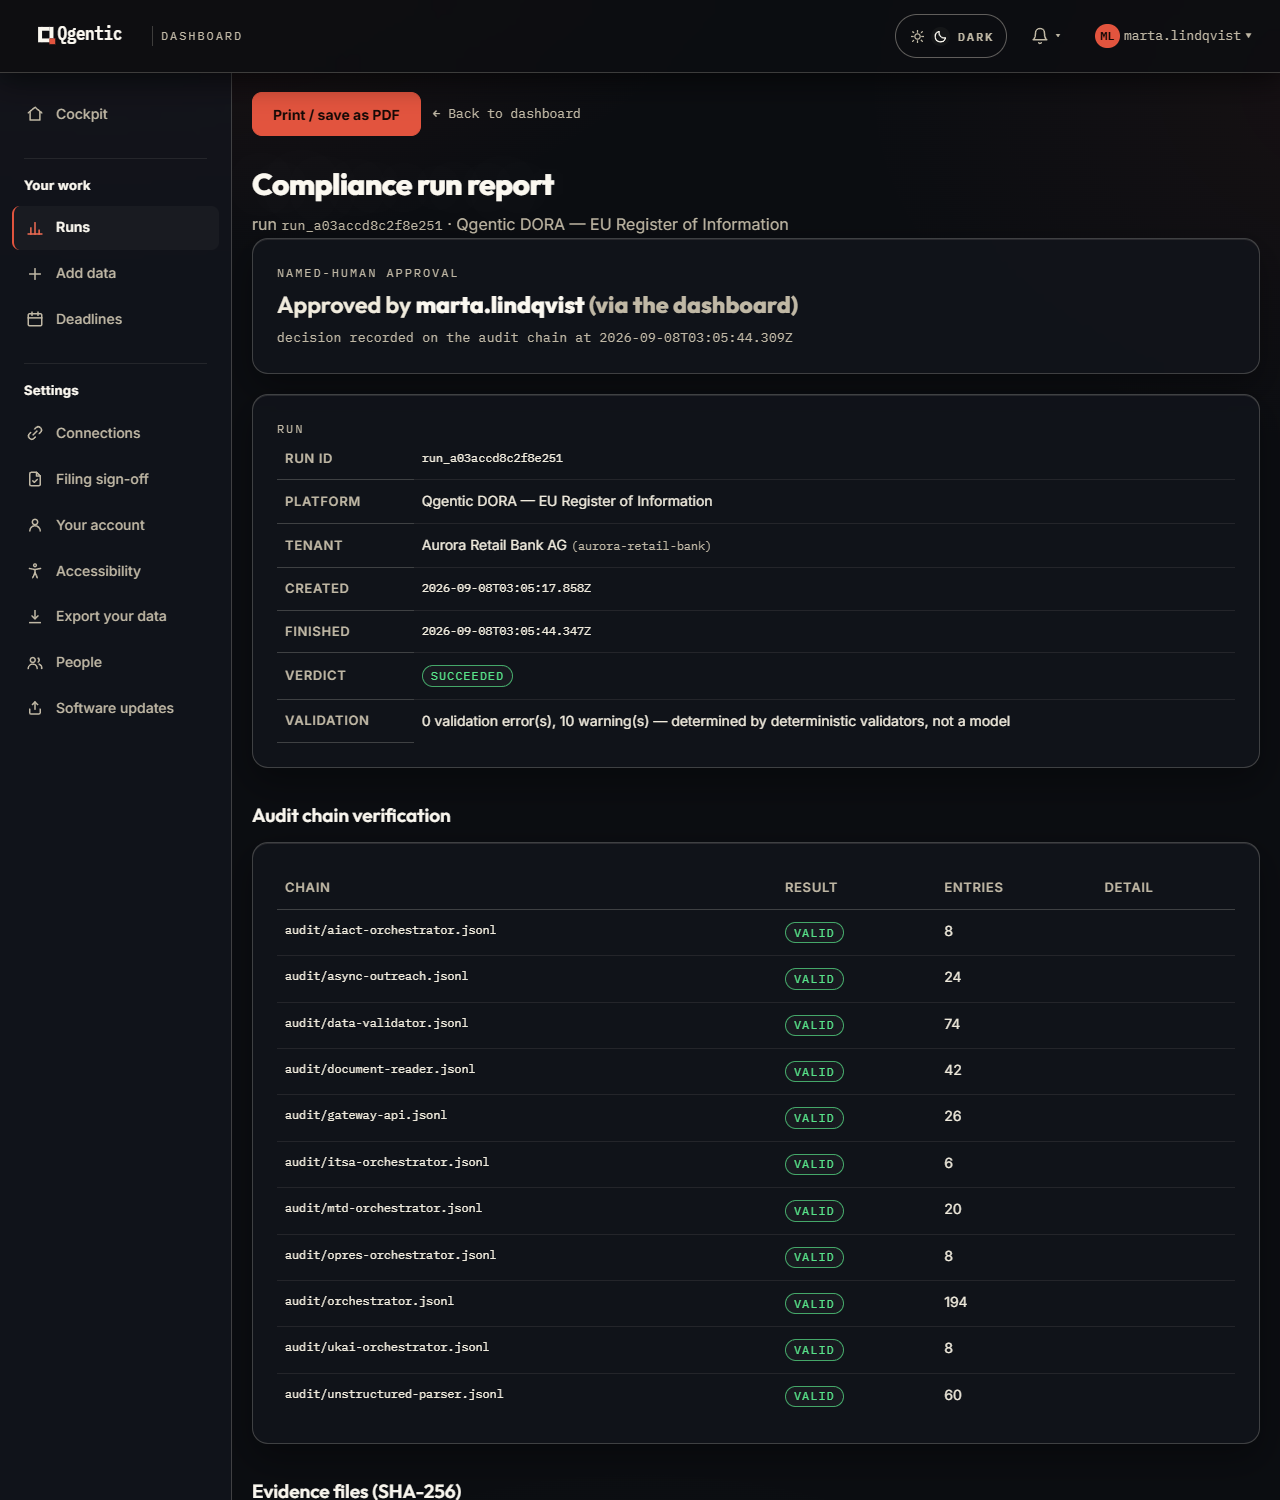The width and height of the screenshot is (1280, 1500).
Task: Click the audit/data-validator.jsonl chain name
Action: point(376,1024)
